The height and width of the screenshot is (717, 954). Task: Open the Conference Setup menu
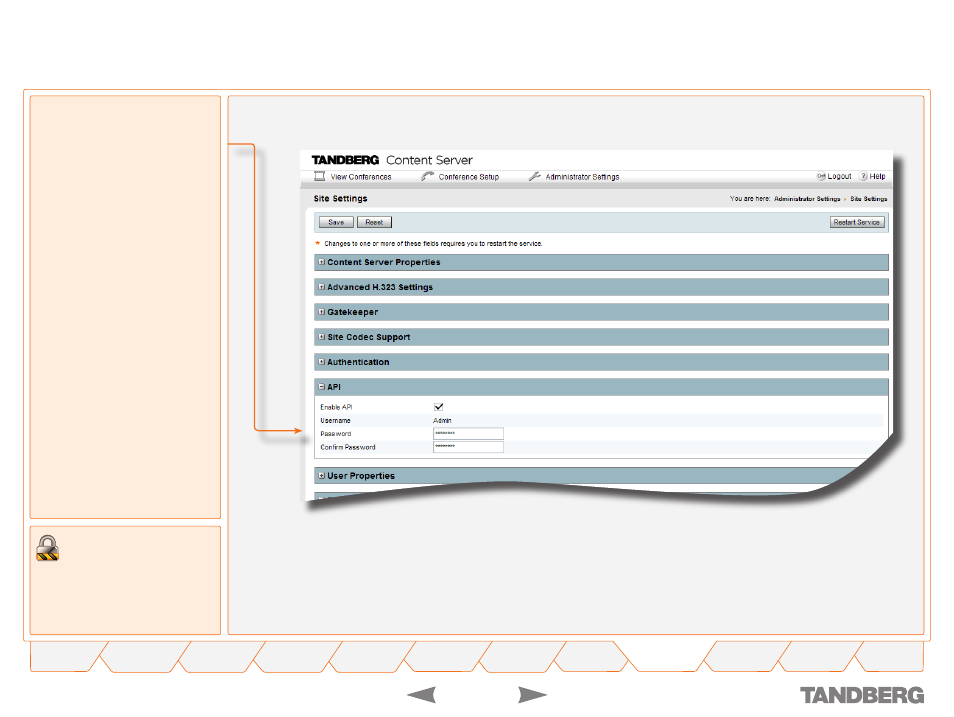[468, 177]
